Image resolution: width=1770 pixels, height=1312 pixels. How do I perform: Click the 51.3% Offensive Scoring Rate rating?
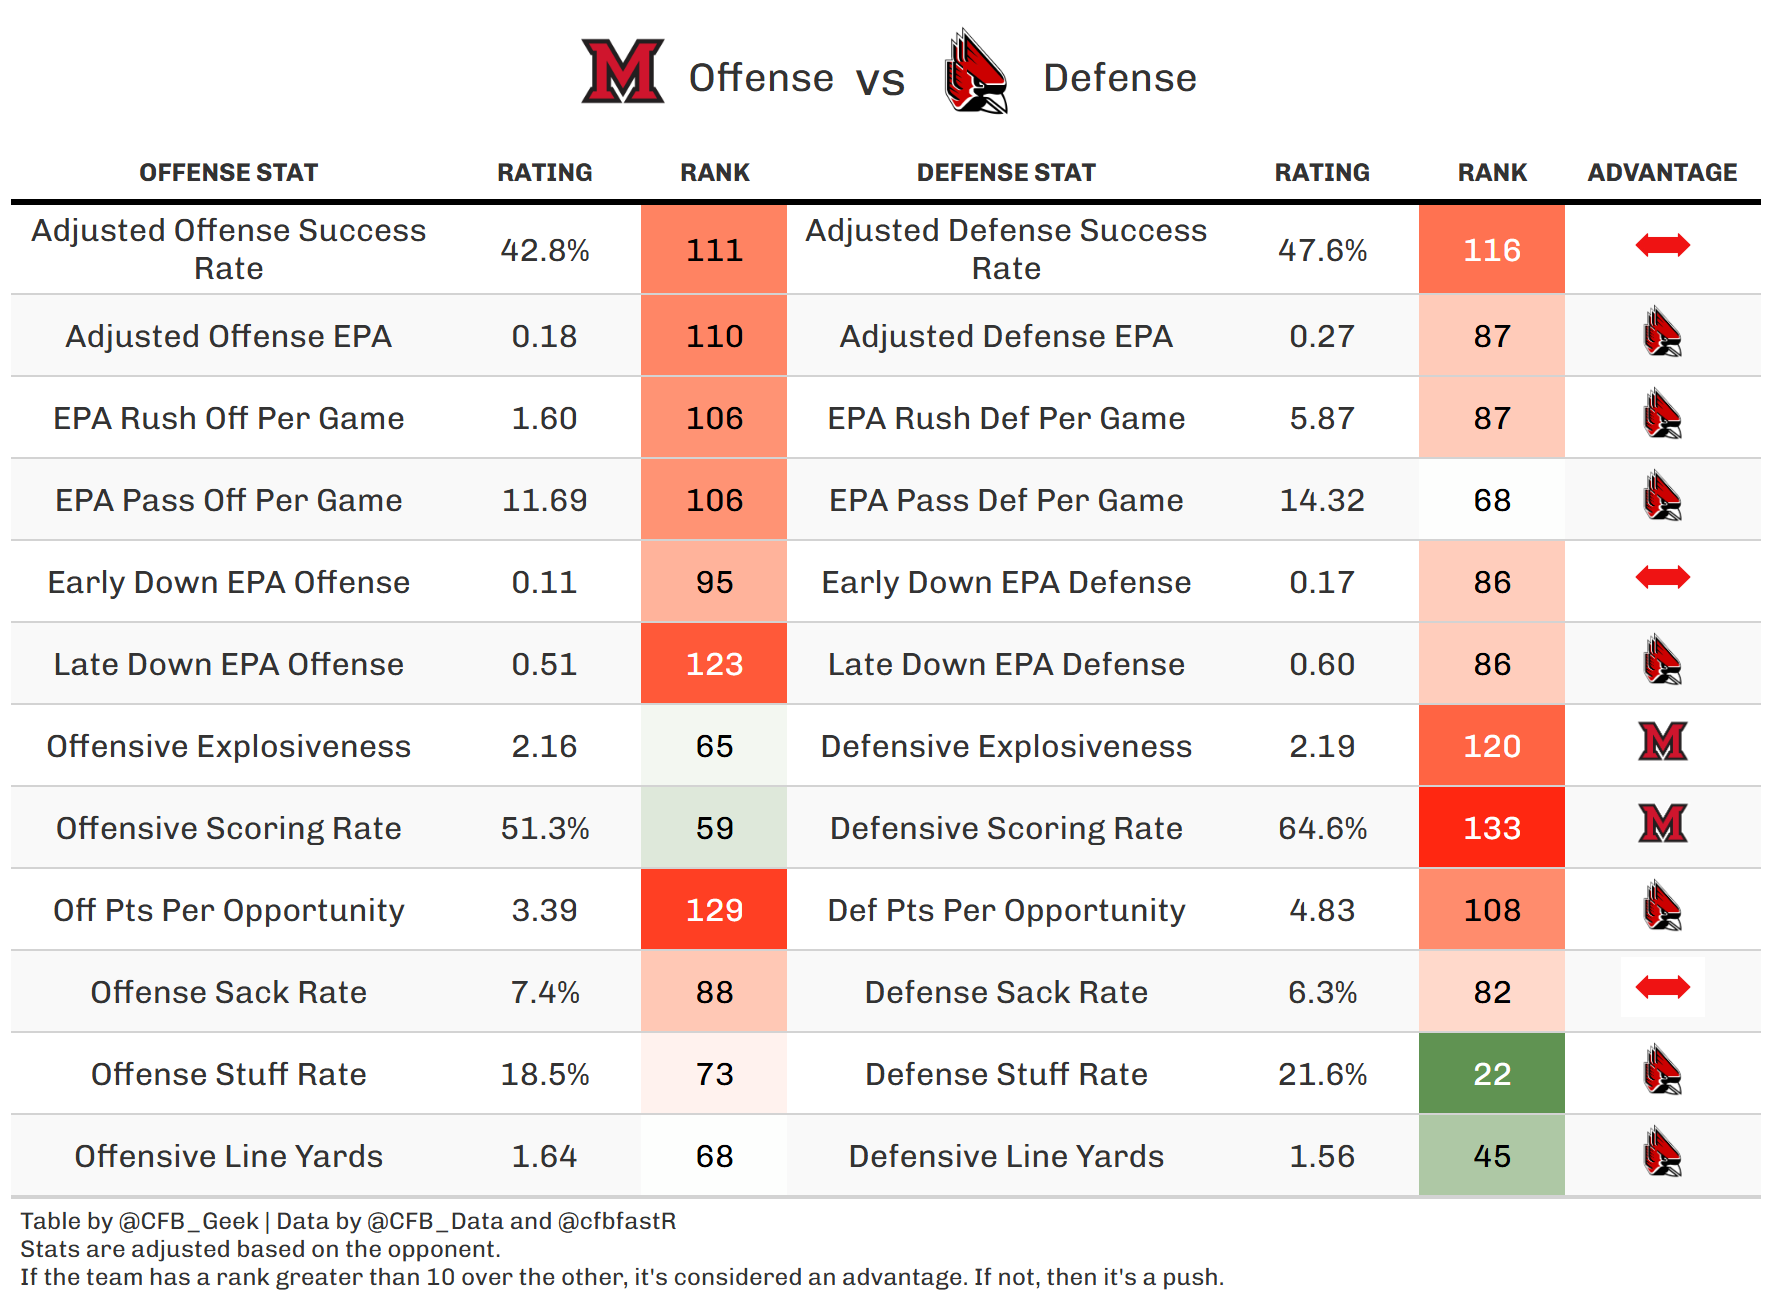(x=545, y=828)
